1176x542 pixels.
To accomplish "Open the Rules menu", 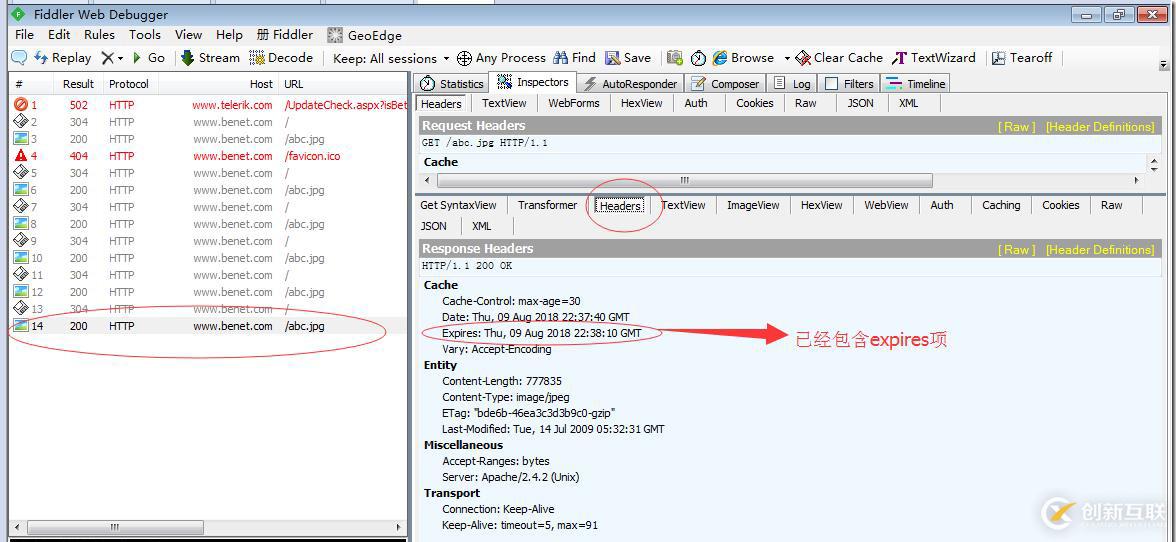I will click(99, 34).
